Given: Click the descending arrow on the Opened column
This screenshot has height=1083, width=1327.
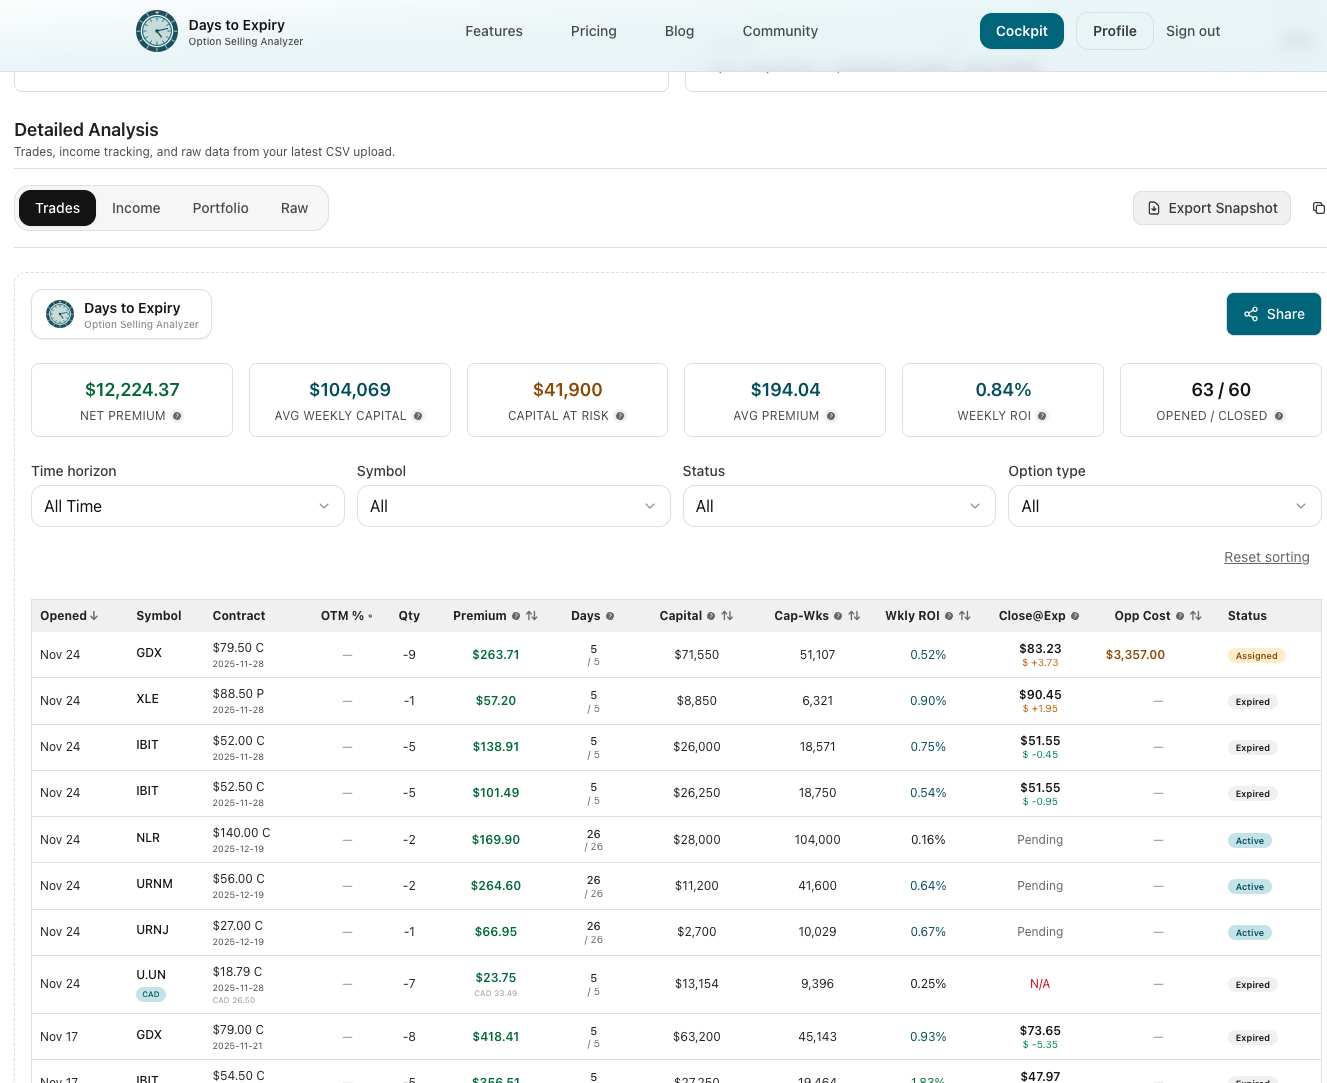Looking at the screenshot, I should 95,616.
